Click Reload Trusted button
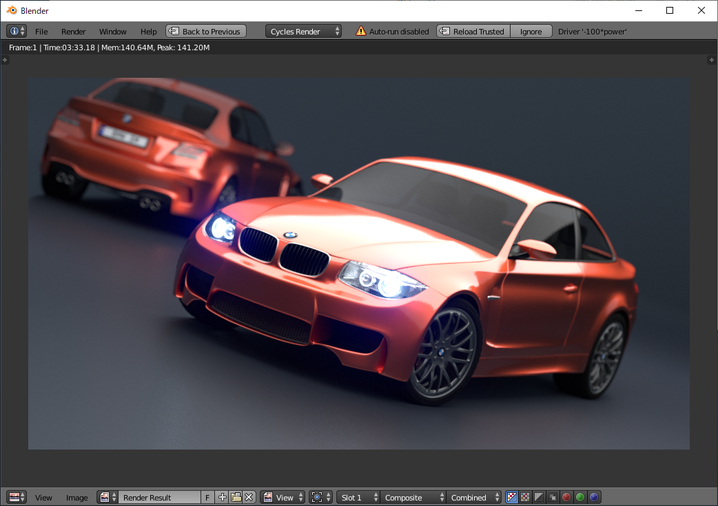Viewport: 718px width, 506px height. click(x=473, y=31)
